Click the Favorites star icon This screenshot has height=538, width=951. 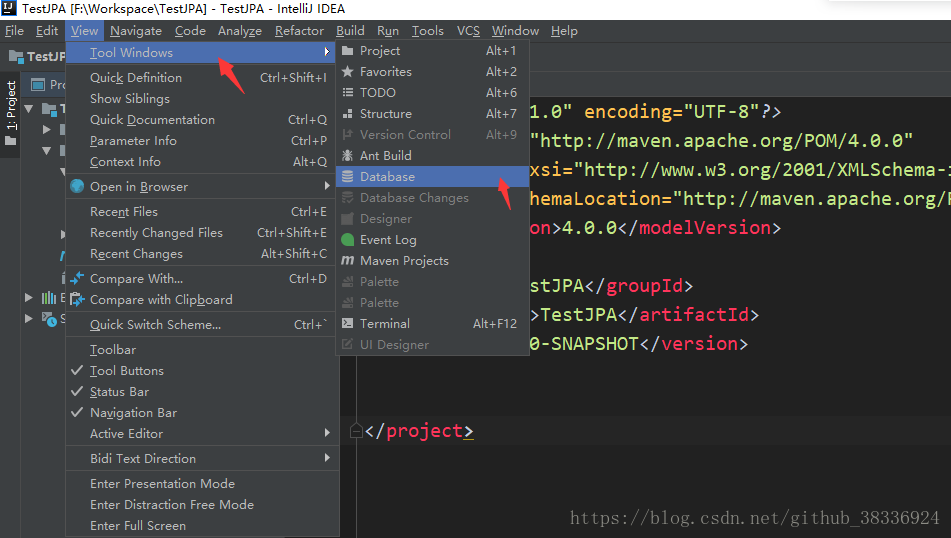[x=348, y=72]
